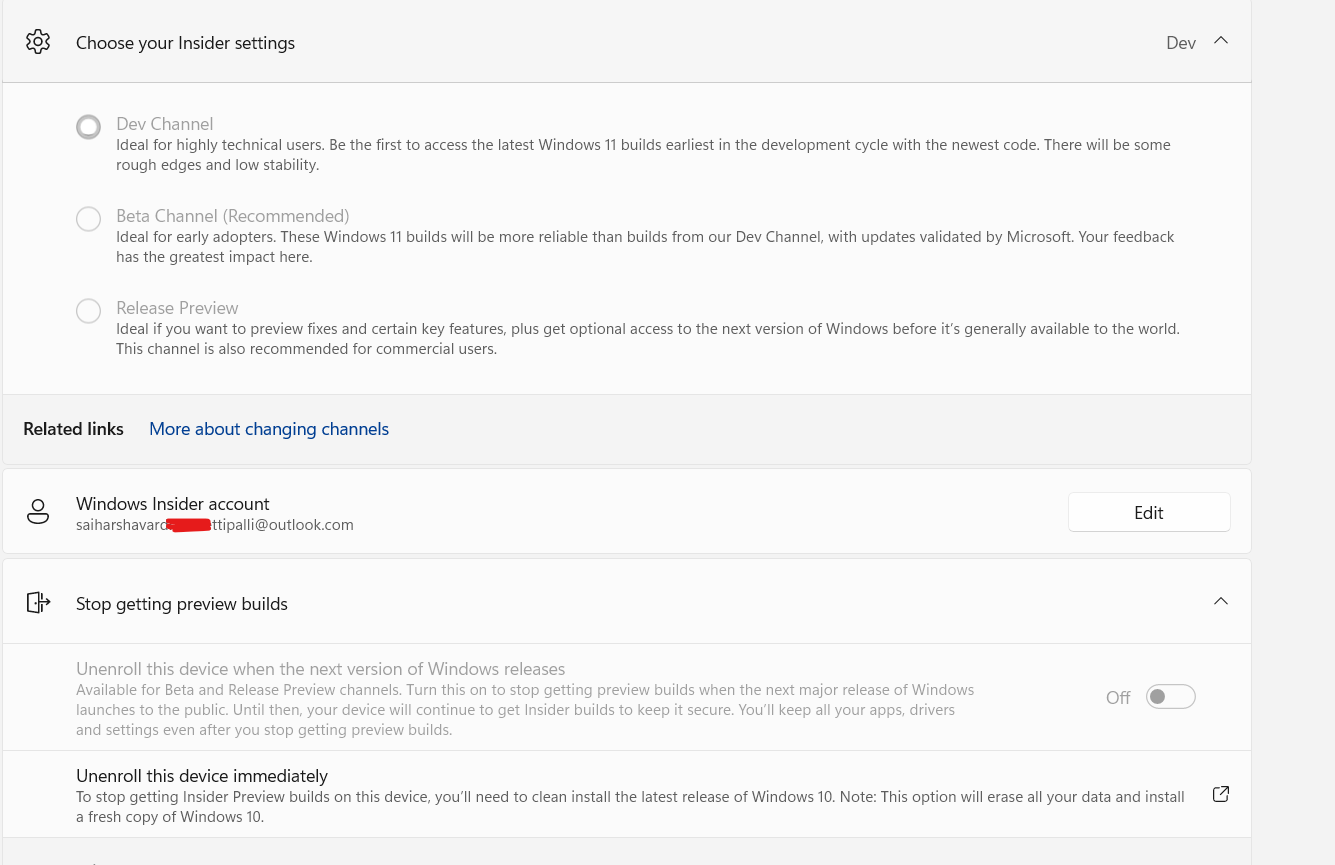The image size is (1335, 865).
Task: Click the Unenroll when next version releases heading
Action: (321, 669)
